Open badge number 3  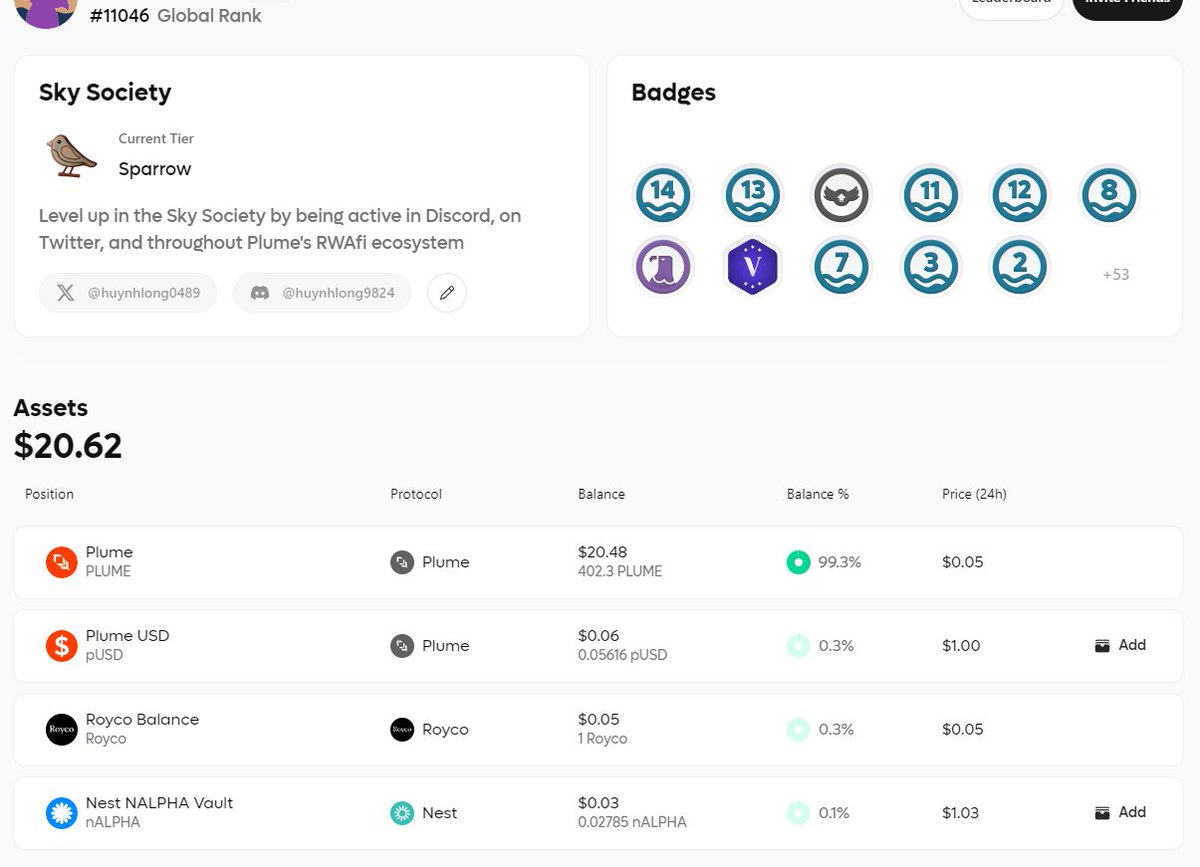[x=930, y=267]
